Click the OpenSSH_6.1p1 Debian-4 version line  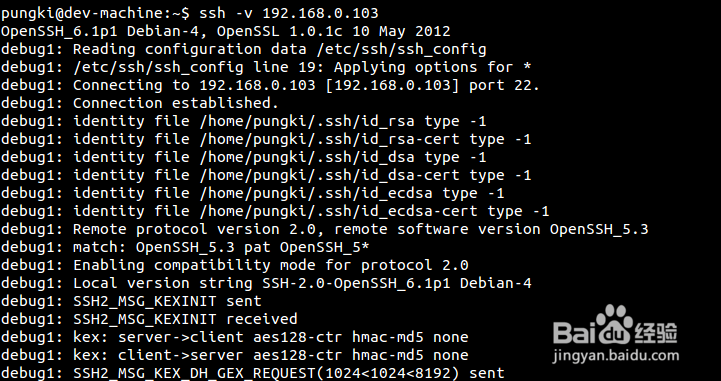coord(225,31)
